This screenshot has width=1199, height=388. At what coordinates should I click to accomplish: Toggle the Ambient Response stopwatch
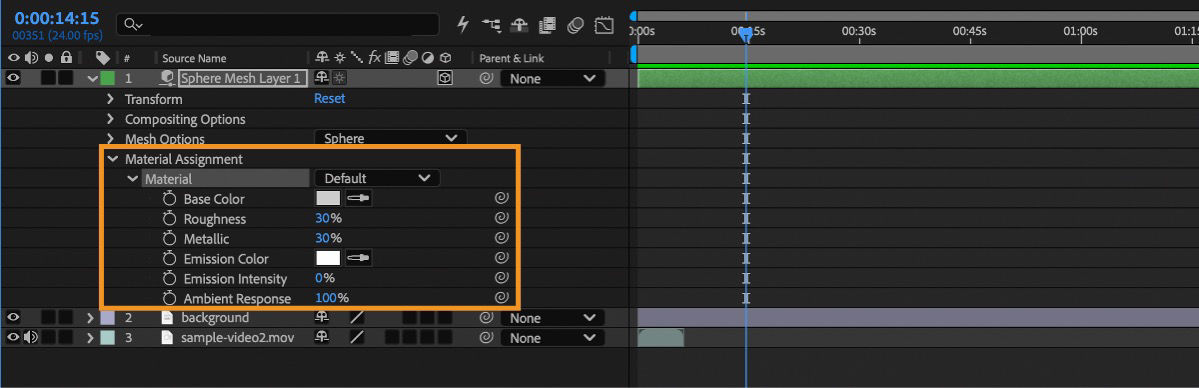[170, 298]
